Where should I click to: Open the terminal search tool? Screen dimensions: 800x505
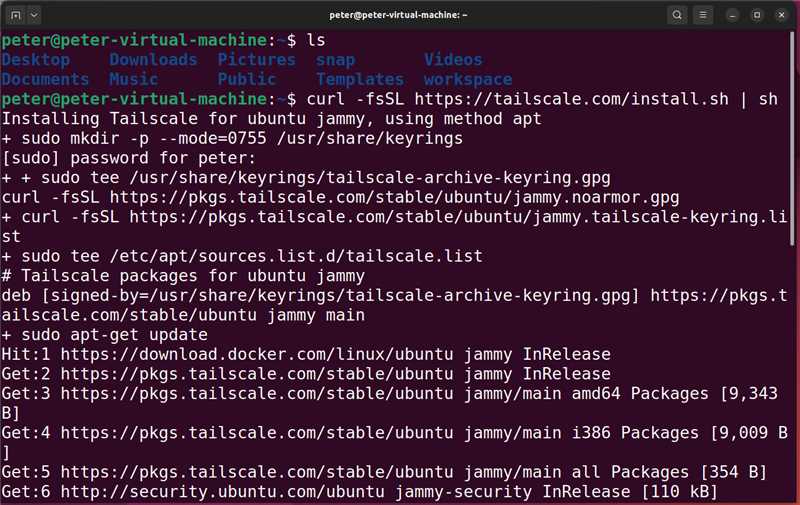pyautogui.click(x=677, y=15)
